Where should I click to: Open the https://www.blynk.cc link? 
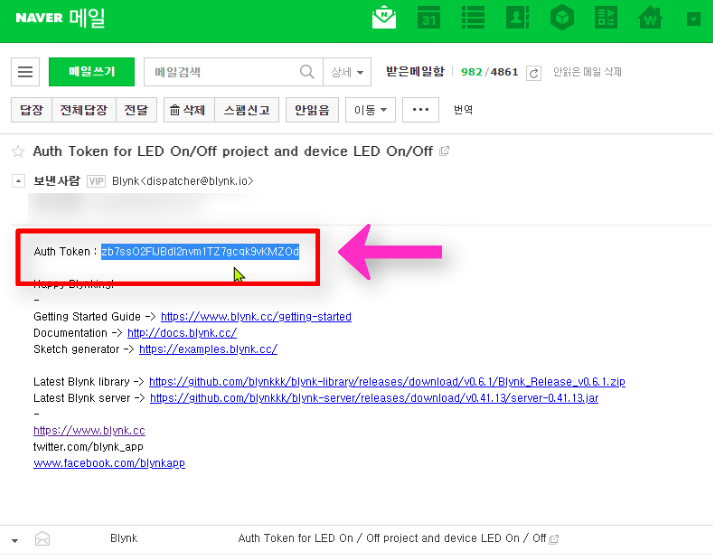[89, 430]
